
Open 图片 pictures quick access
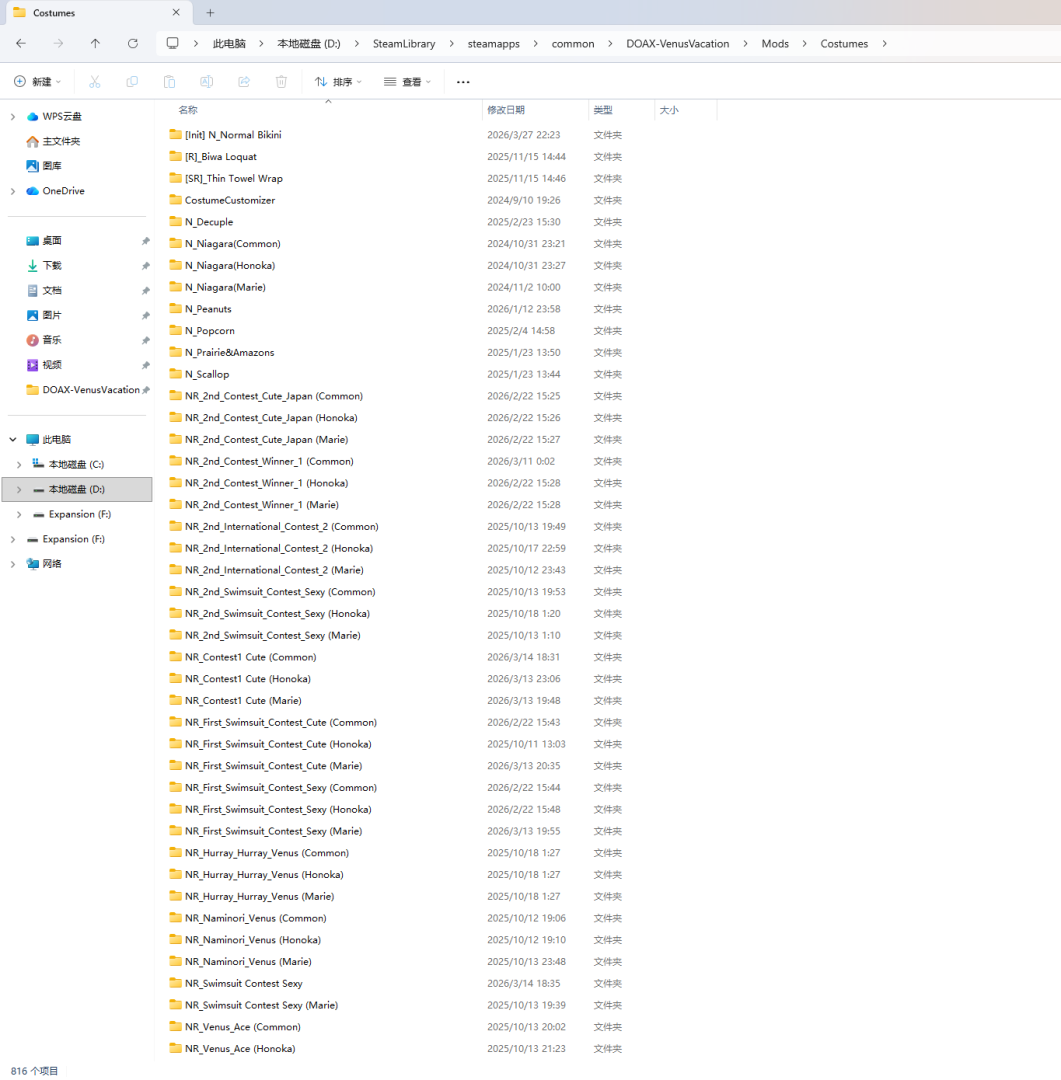point(52,315)
